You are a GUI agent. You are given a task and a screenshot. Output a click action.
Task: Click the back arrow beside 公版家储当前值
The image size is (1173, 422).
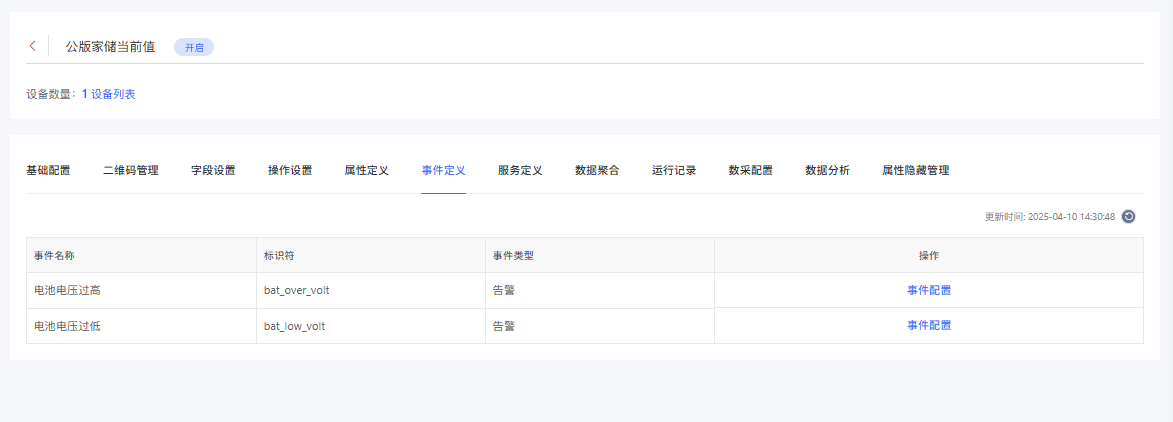pos(32,46)
